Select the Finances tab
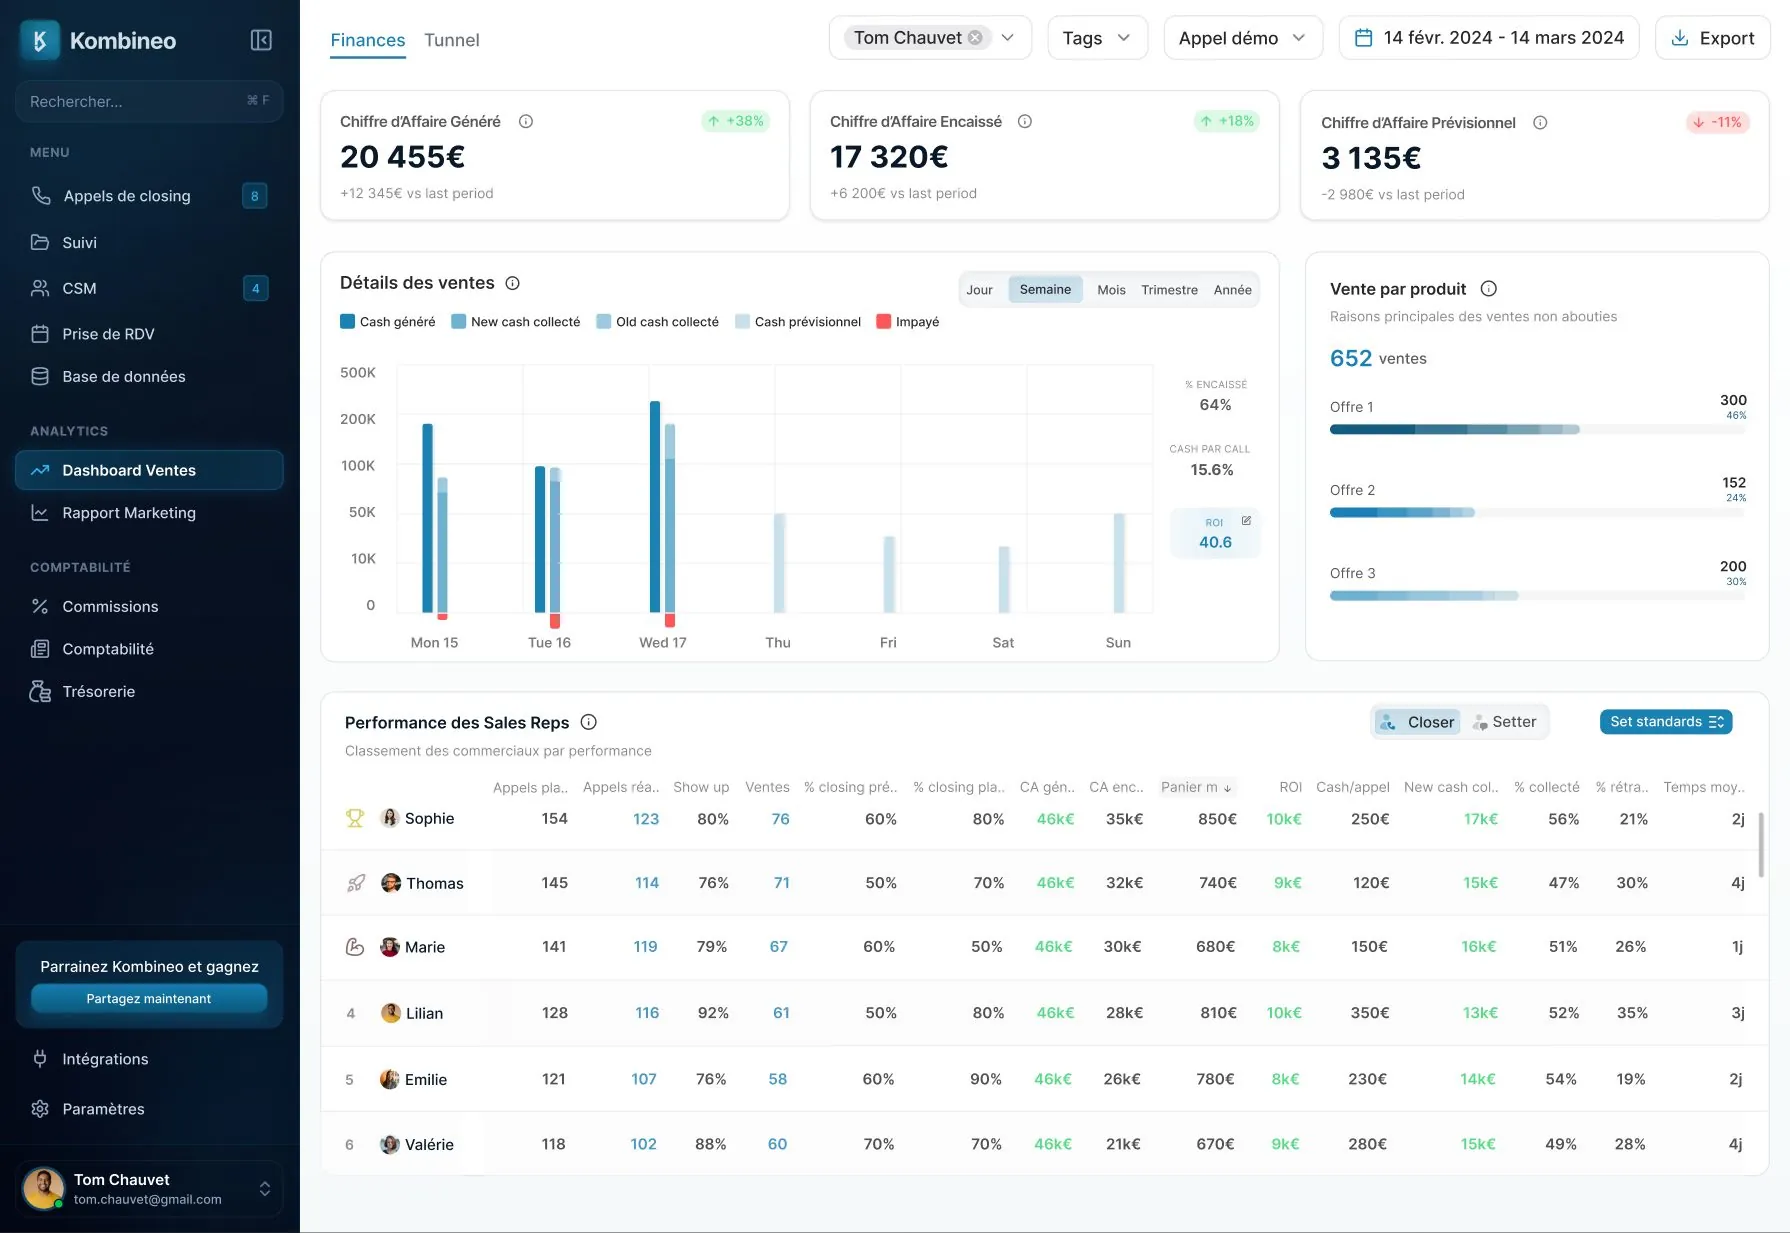Viewport: 1790px width, 1233px height. coord(368,40)
